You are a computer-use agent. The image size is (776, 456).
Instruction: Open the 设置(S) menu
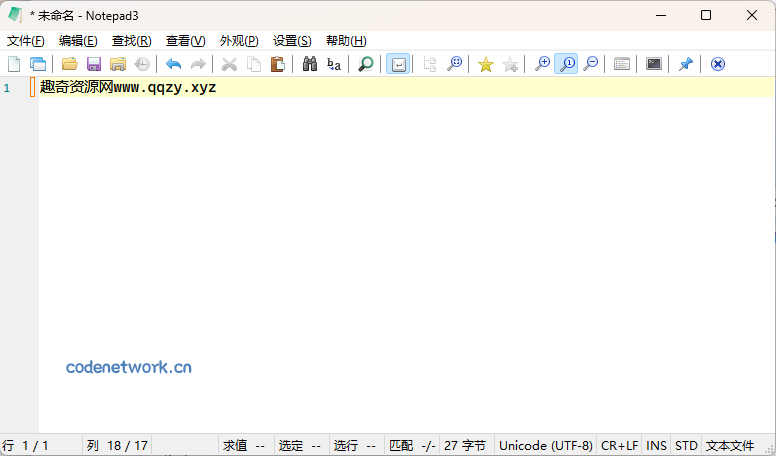[292, 41]
